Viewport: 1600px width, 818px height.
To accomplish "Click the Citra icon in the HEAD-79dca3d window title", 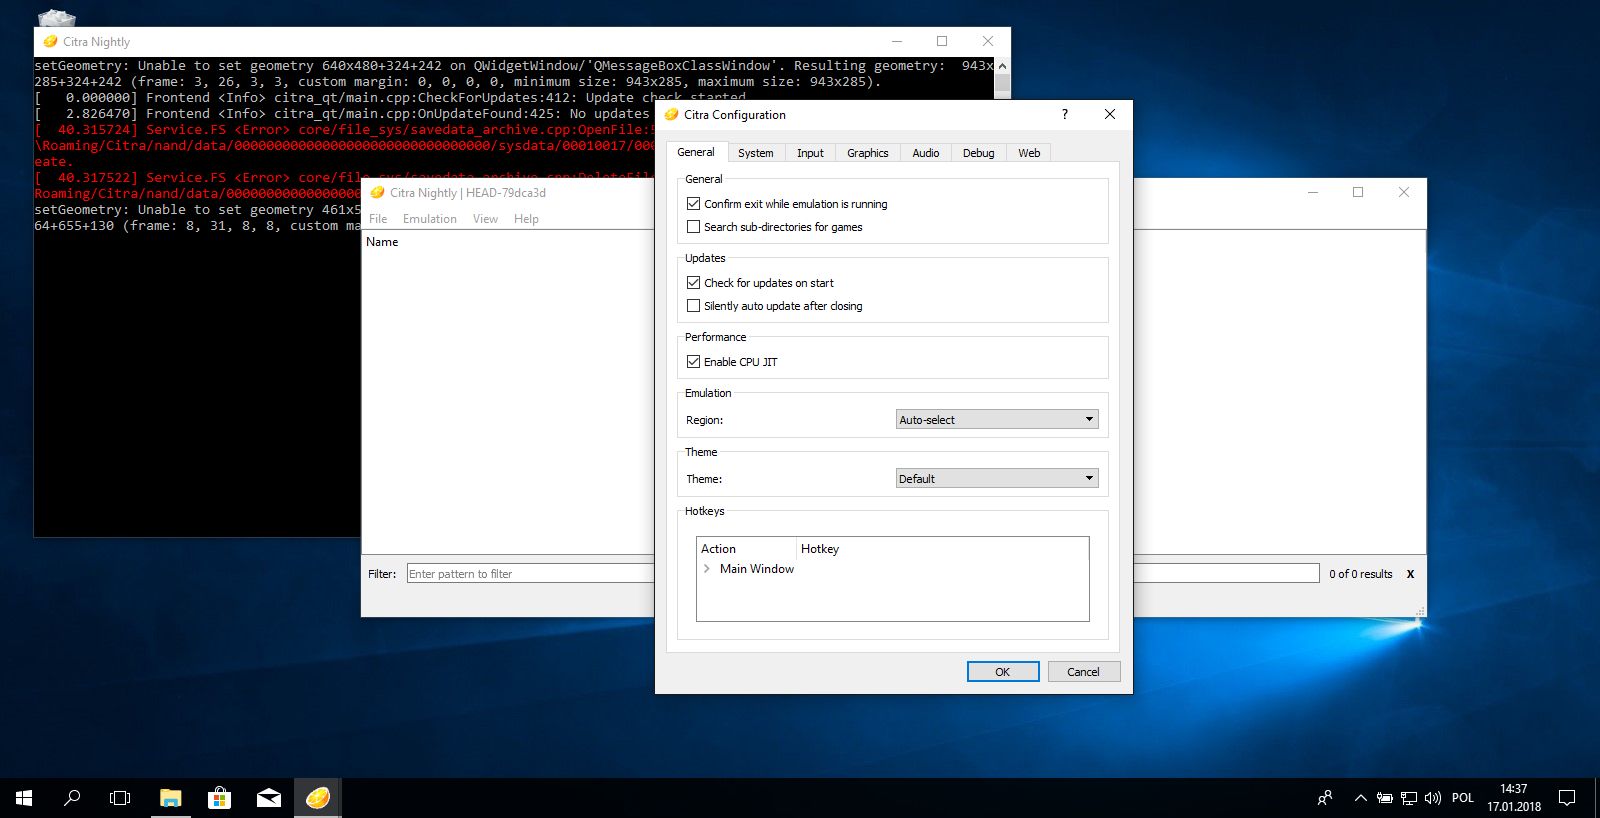I will [x=377, y=192].
